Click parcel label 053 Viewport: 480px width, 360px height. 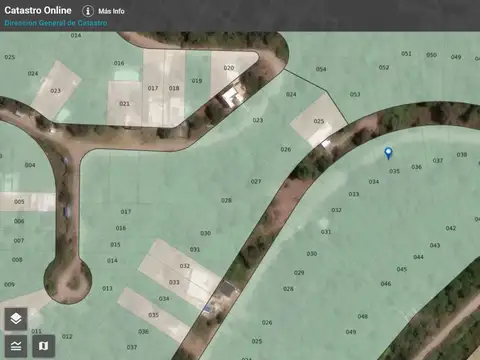click(x=355, y=94)
